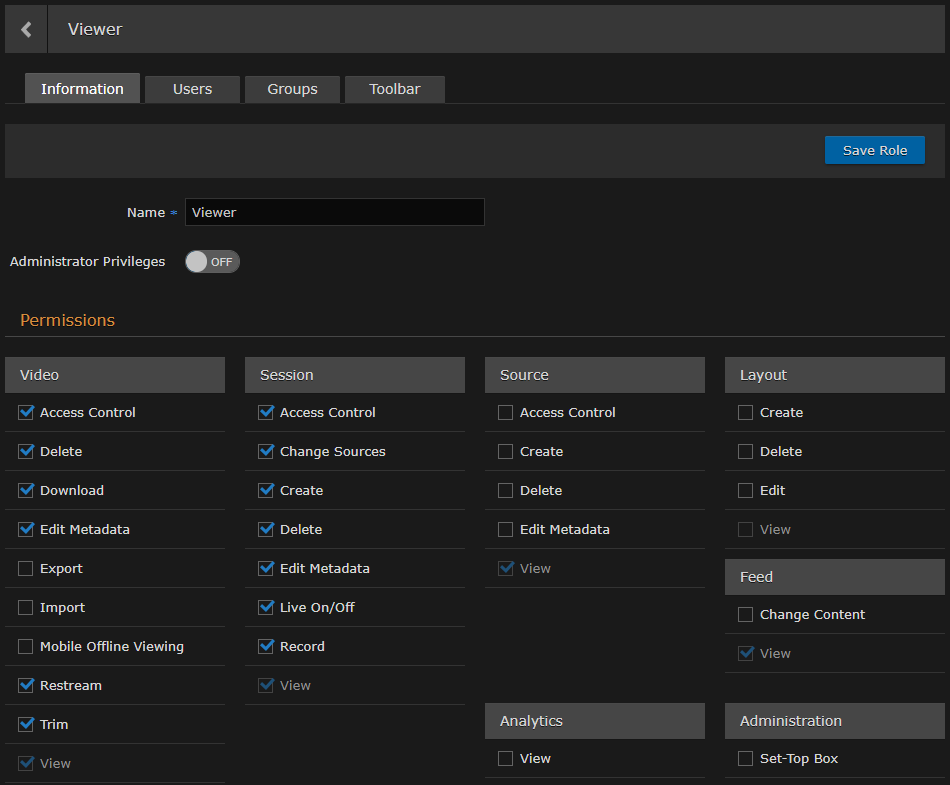Enable Access Control under Source
This screenshot has height=785, width=950.
pyautogui.click(x=505, y=412)
